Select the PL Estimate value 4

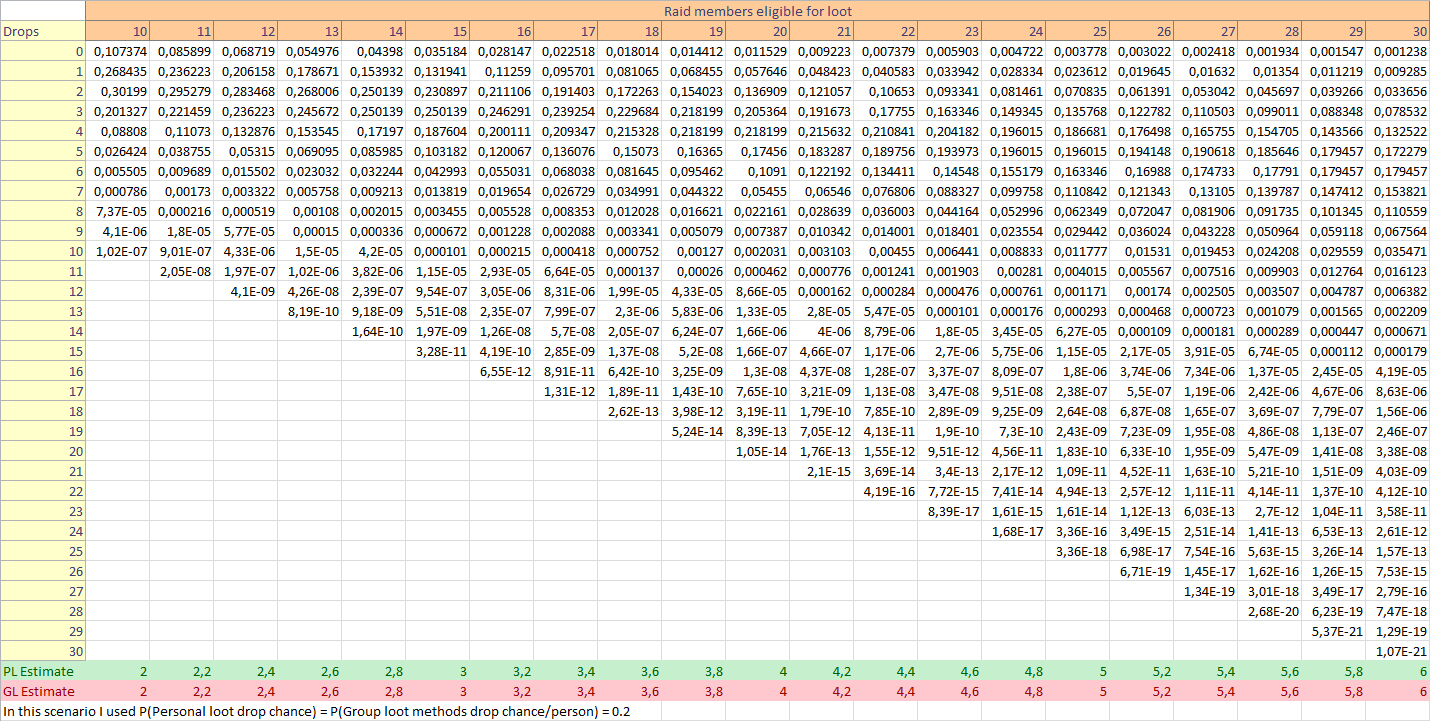pyautogui.click(x=758, y=671)
